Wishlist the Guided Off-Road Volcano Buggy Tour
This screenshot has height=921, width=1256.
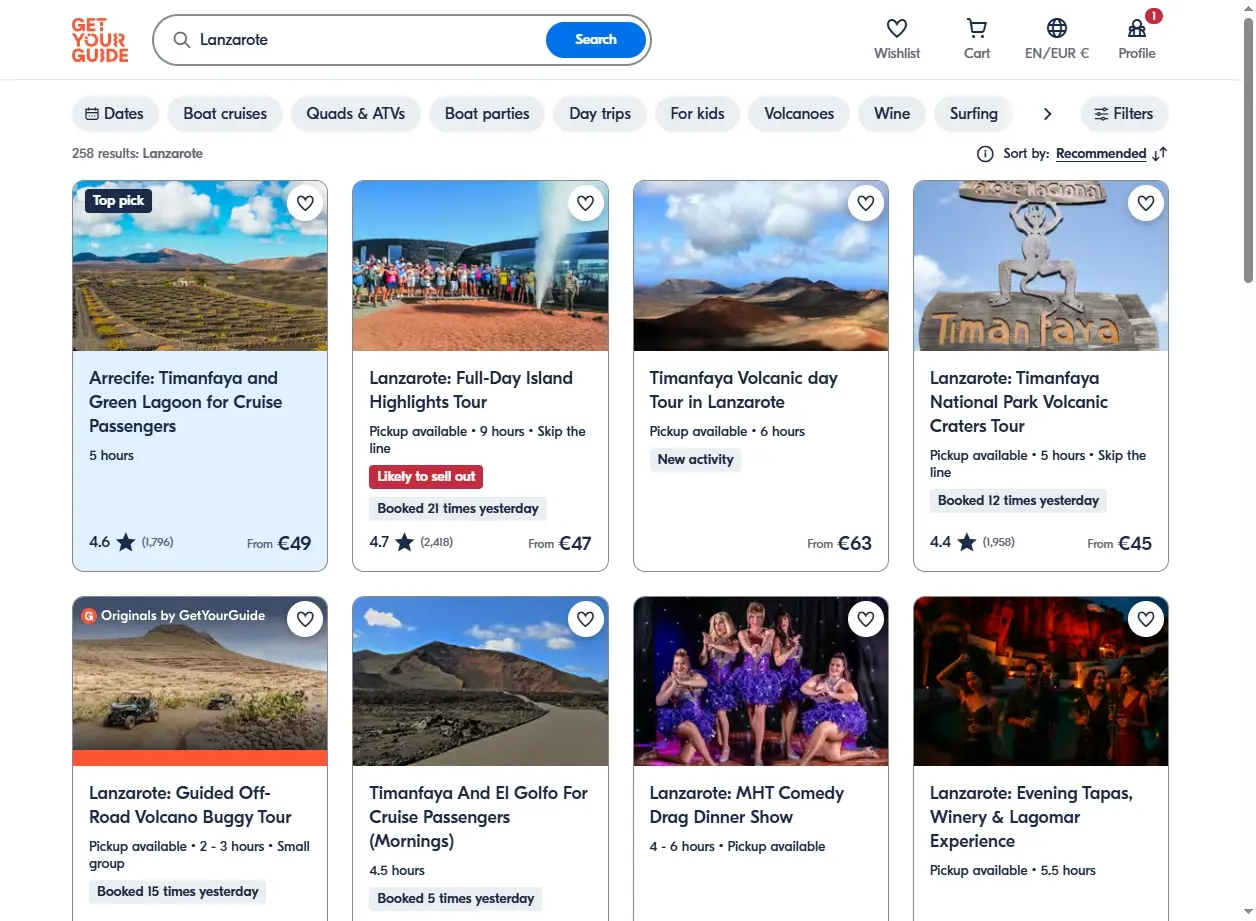pyautogui.click(x=305, y=620)
